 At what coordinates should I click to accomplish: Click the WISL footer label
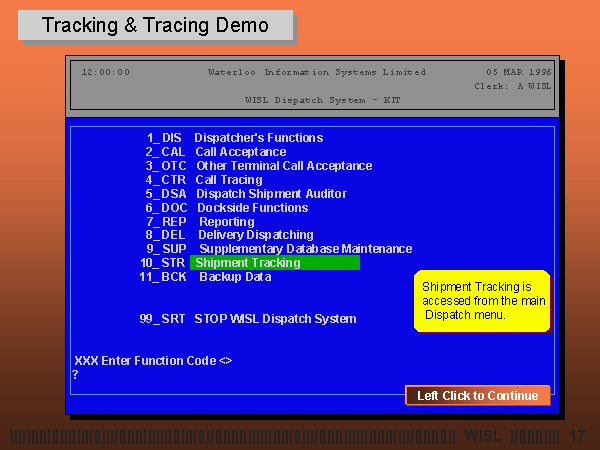pyautogui.click(x=483, y=436)
